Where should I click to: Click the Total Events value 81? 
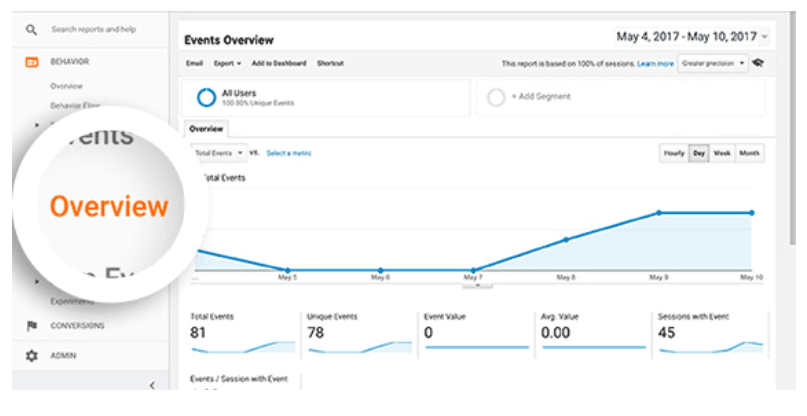(x=198, y=333)
